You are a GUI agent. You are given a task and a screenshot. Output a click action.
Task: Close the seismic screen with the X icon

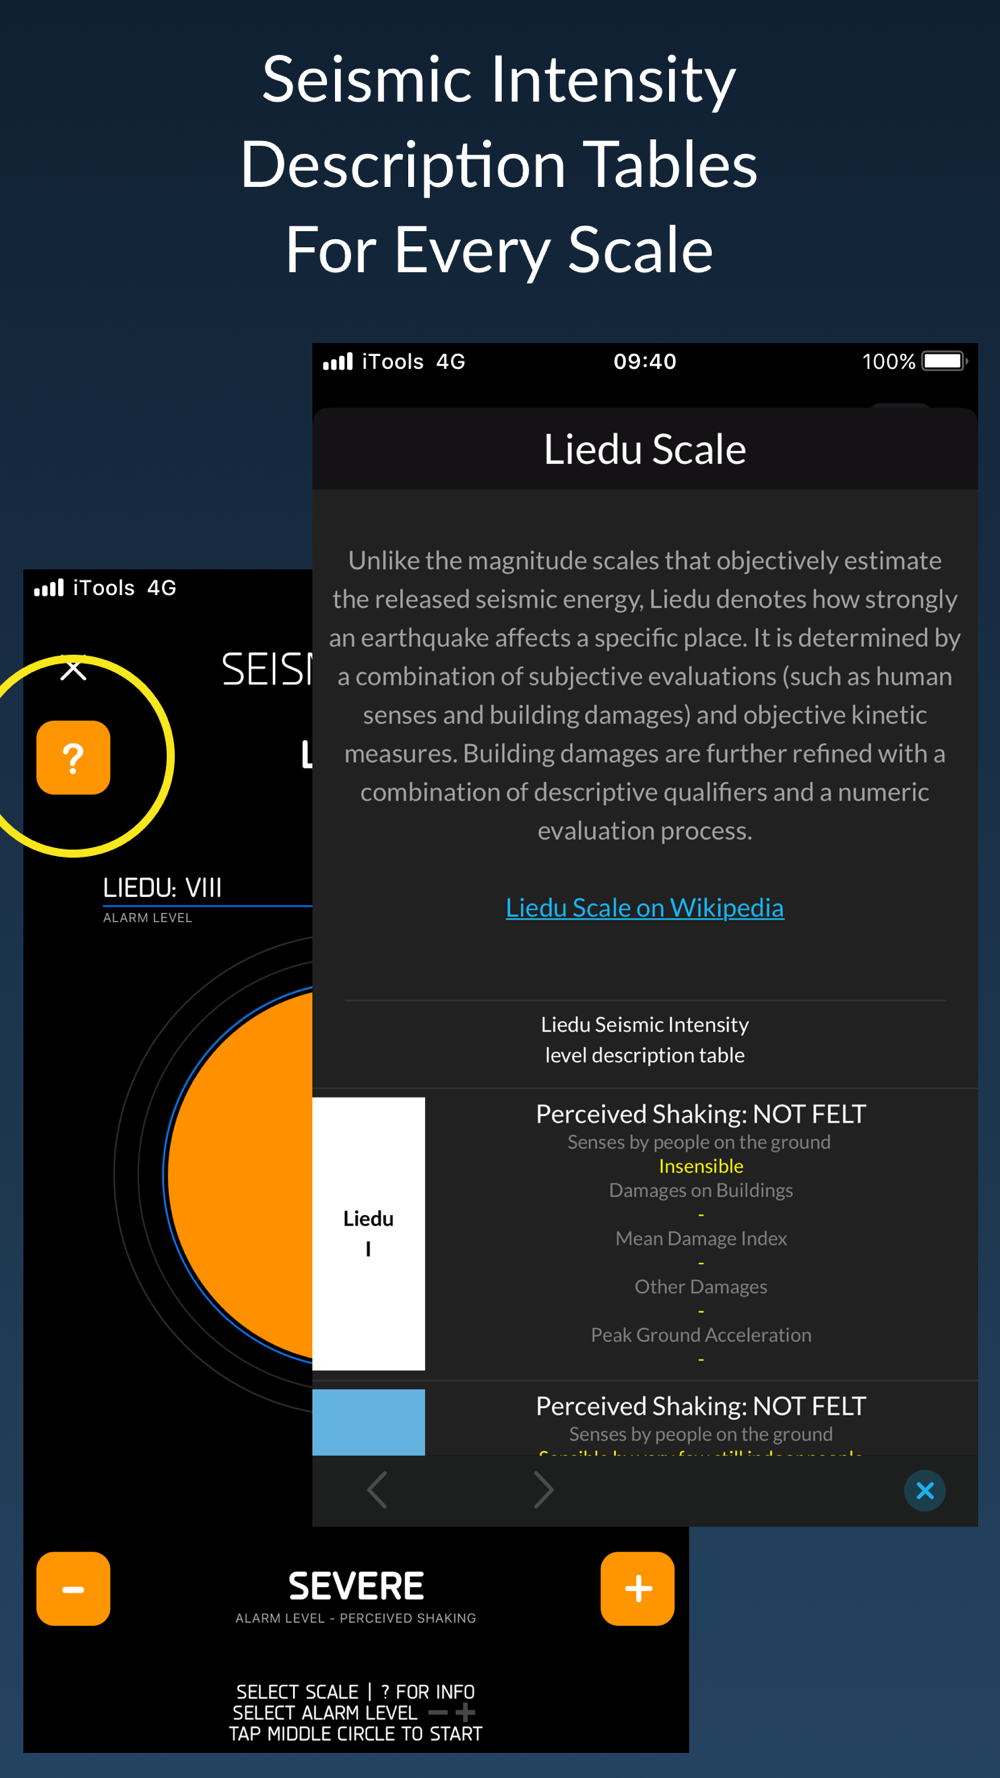(x=73, y=669)
